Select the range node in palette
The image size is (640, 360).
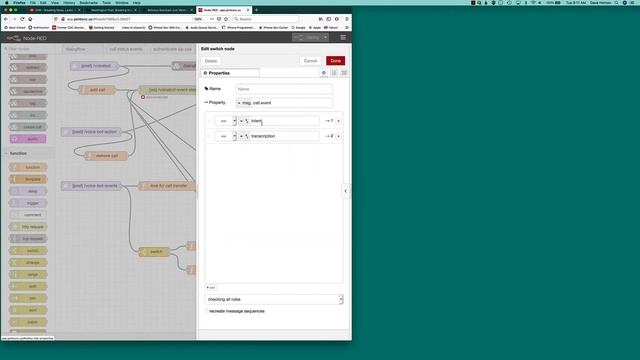click(28, 274)
